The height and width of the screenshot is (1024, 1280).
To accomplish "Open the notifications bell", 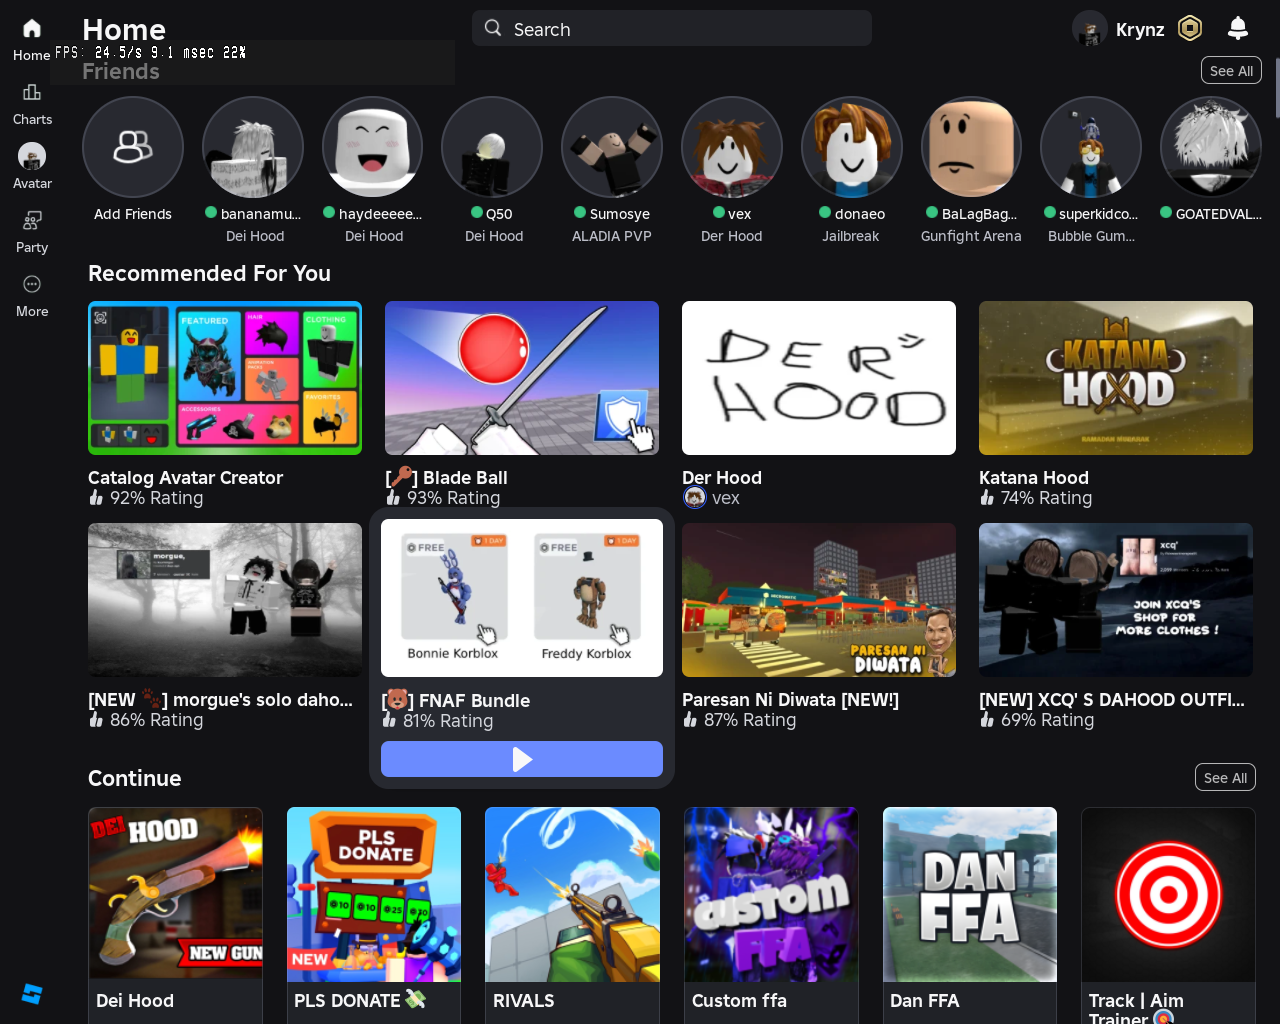I will point(1238,28).
